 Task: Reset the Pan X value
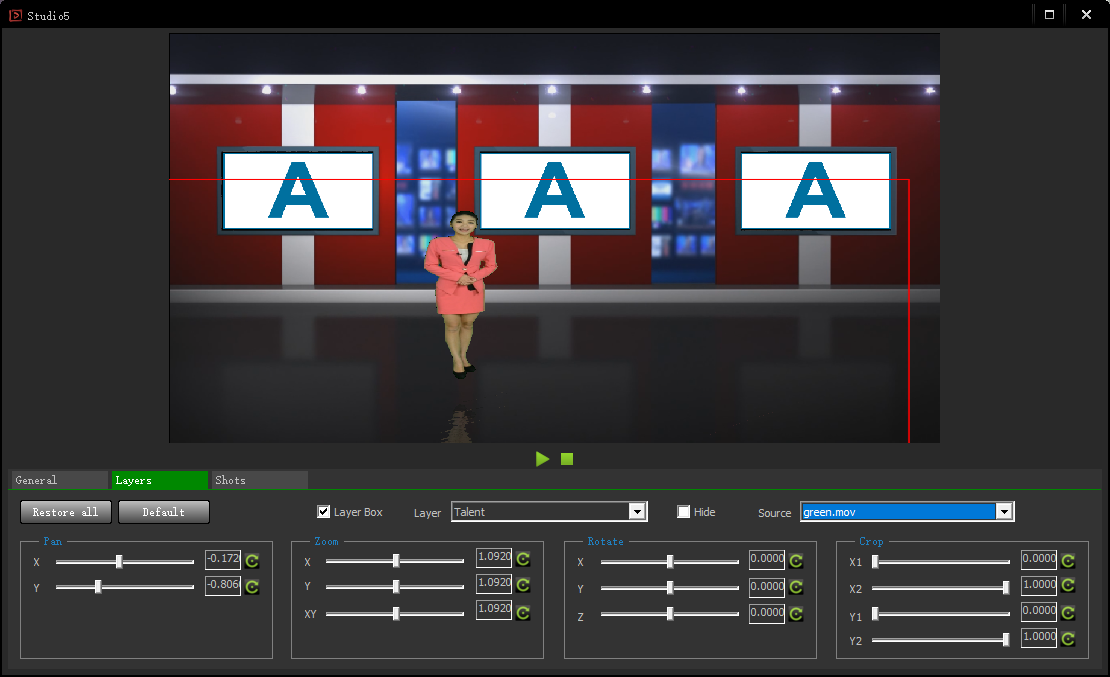(x=252, y=561)
